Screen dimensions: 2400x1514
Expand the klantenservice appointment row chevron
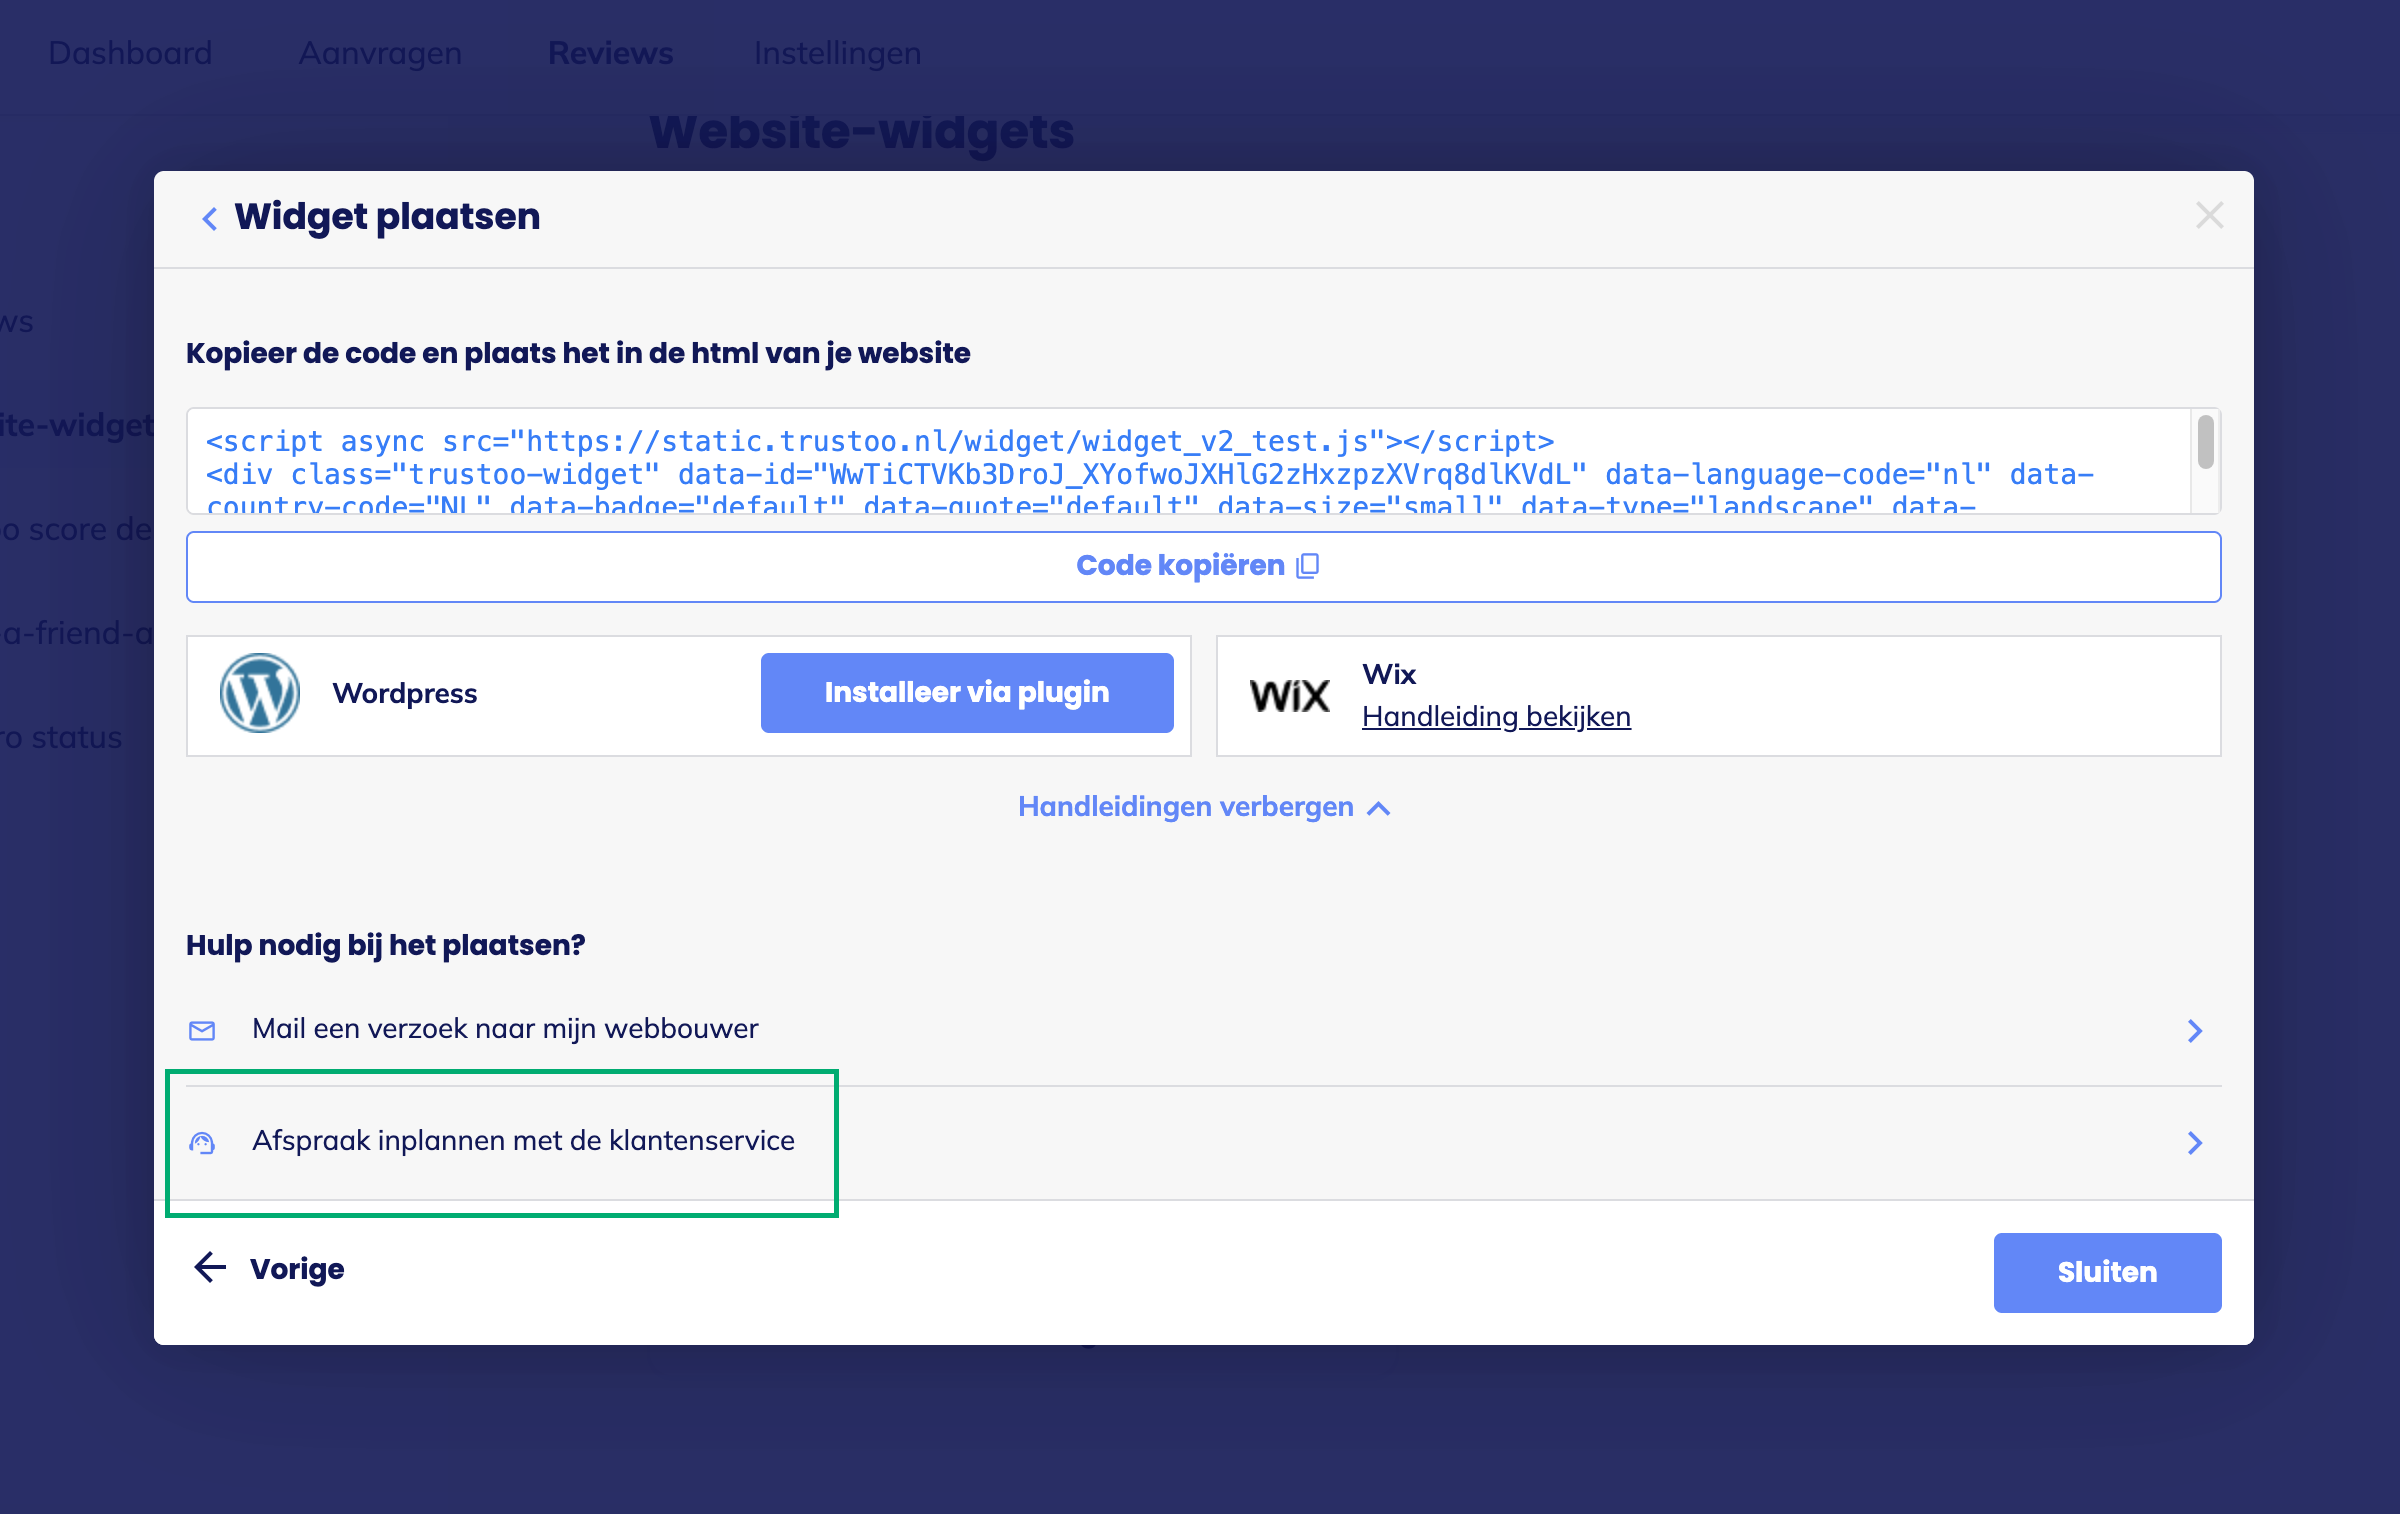click(x=2195, y=1142)
